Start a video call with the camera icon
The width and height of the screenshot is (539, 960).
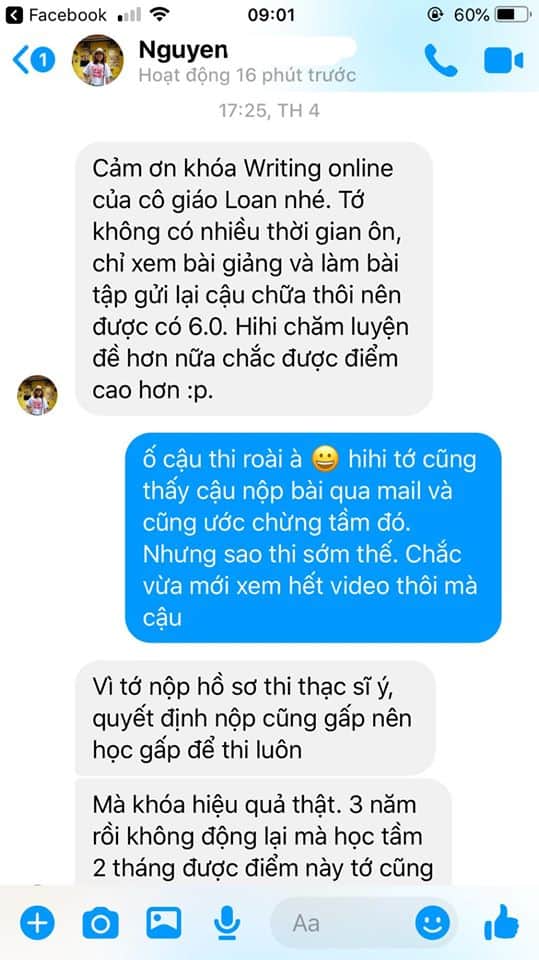coord(503,61)
